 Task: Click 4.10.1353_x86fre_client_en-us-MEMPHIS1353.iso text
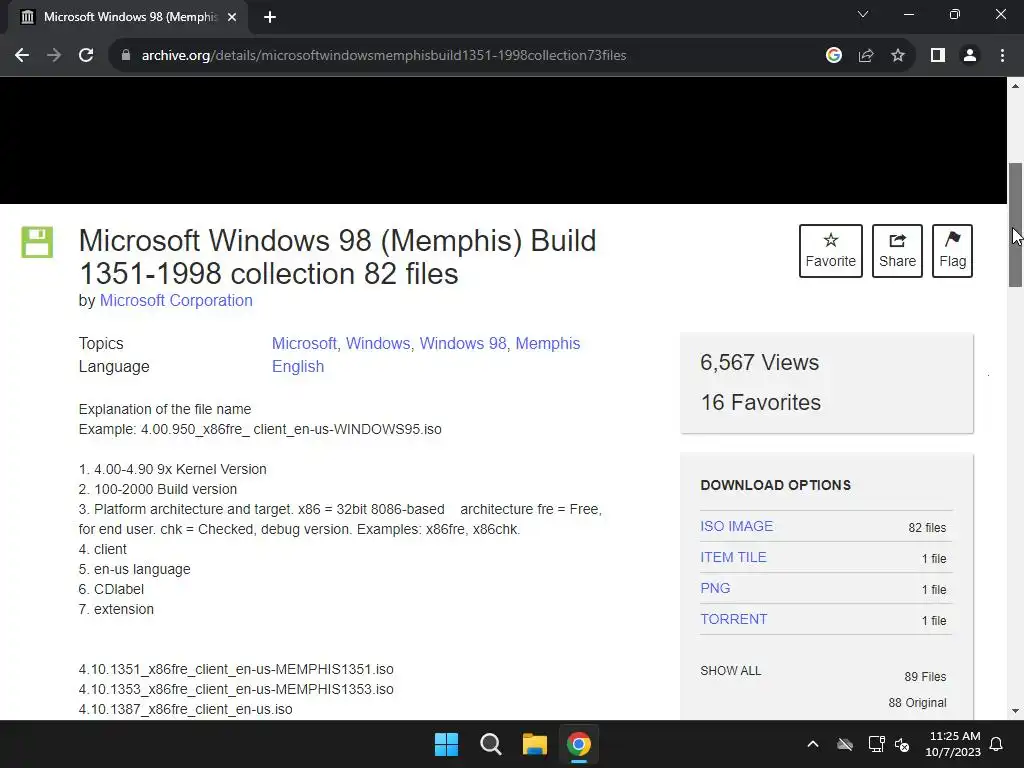pos(236,689)
